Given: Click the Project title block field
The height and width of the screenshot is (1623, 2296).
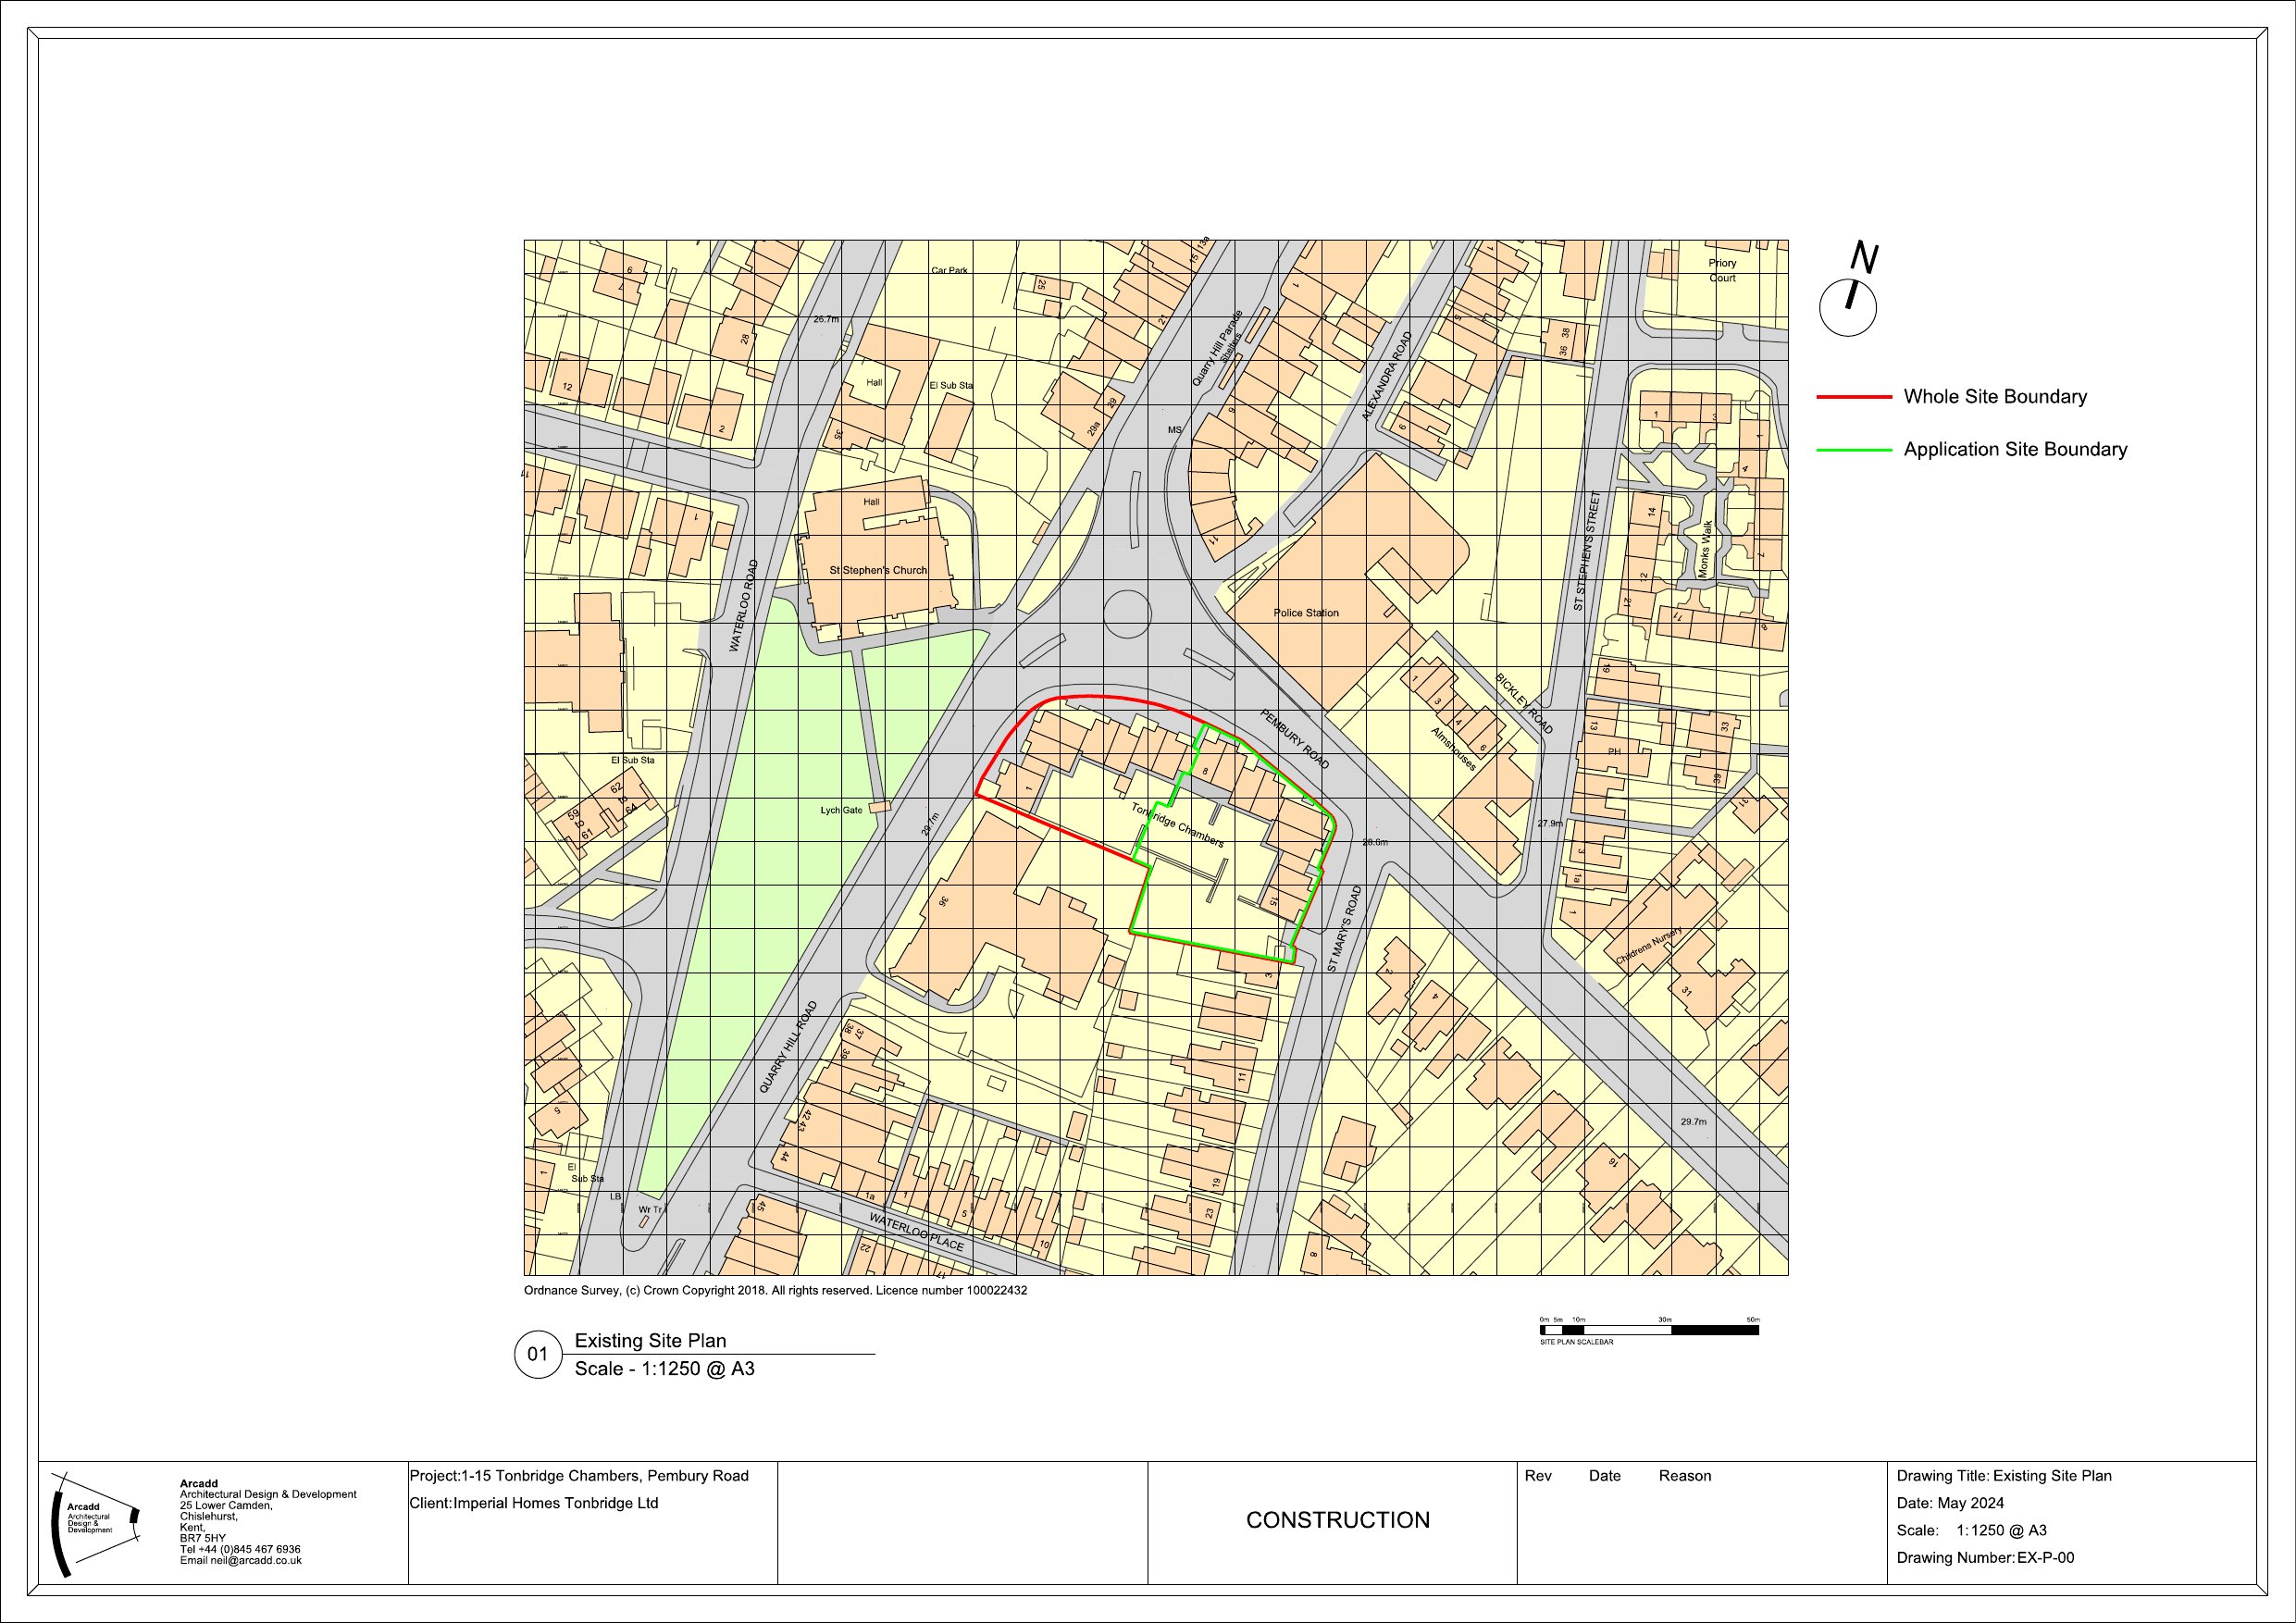Looking at the screenshot, I should (579, 1476).
